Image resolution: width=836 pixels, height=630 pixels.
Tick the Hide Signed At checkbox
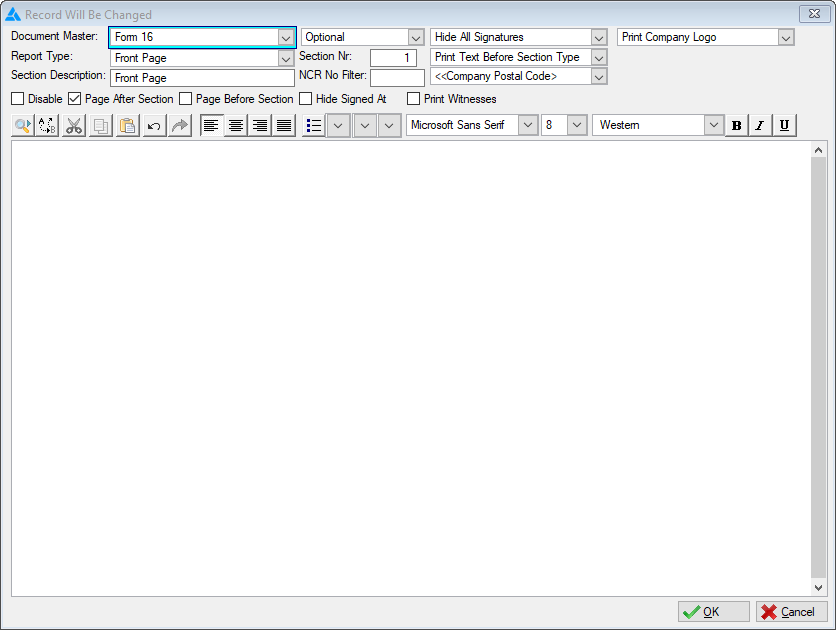pyautogui.click(x=306, y=99)
